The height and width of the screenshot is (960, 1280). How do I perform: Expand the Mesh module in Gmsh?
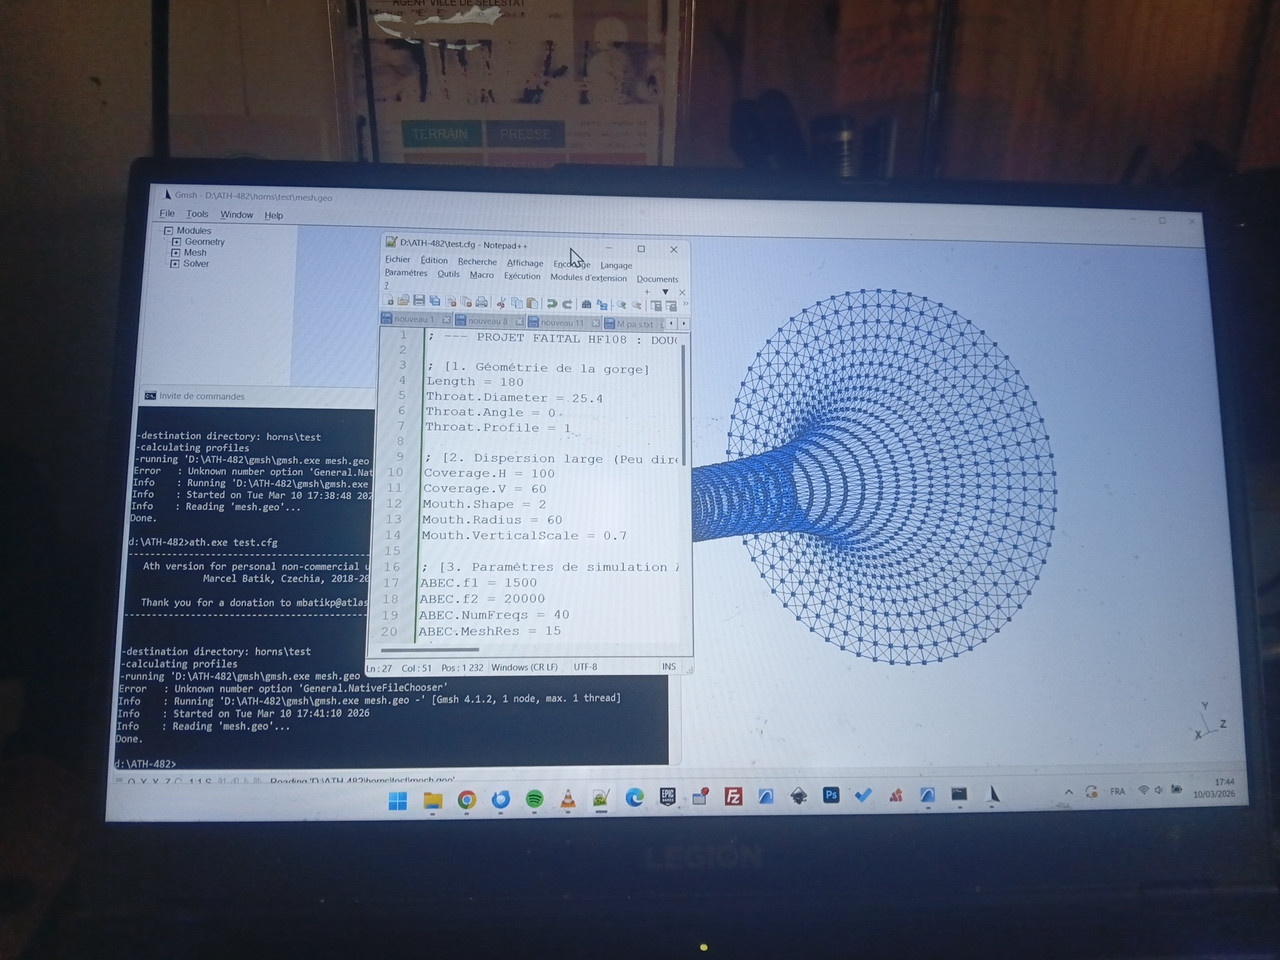tap(176, 253)
